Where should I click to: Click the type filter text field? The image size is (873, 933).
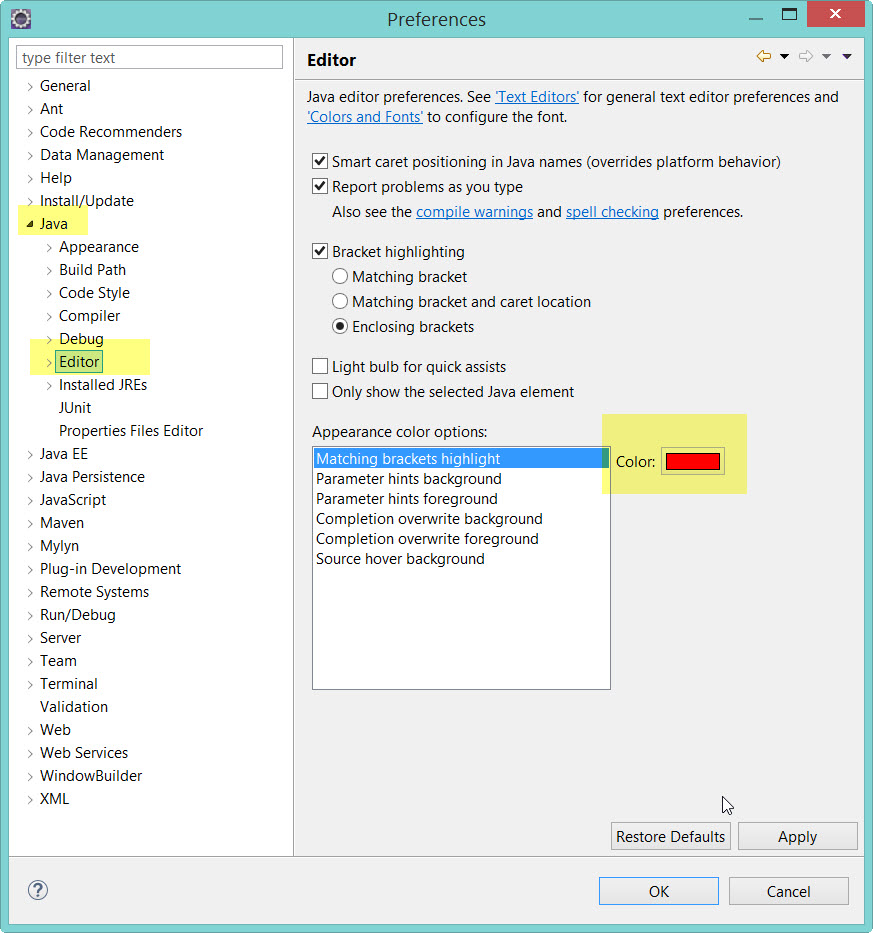149,58
